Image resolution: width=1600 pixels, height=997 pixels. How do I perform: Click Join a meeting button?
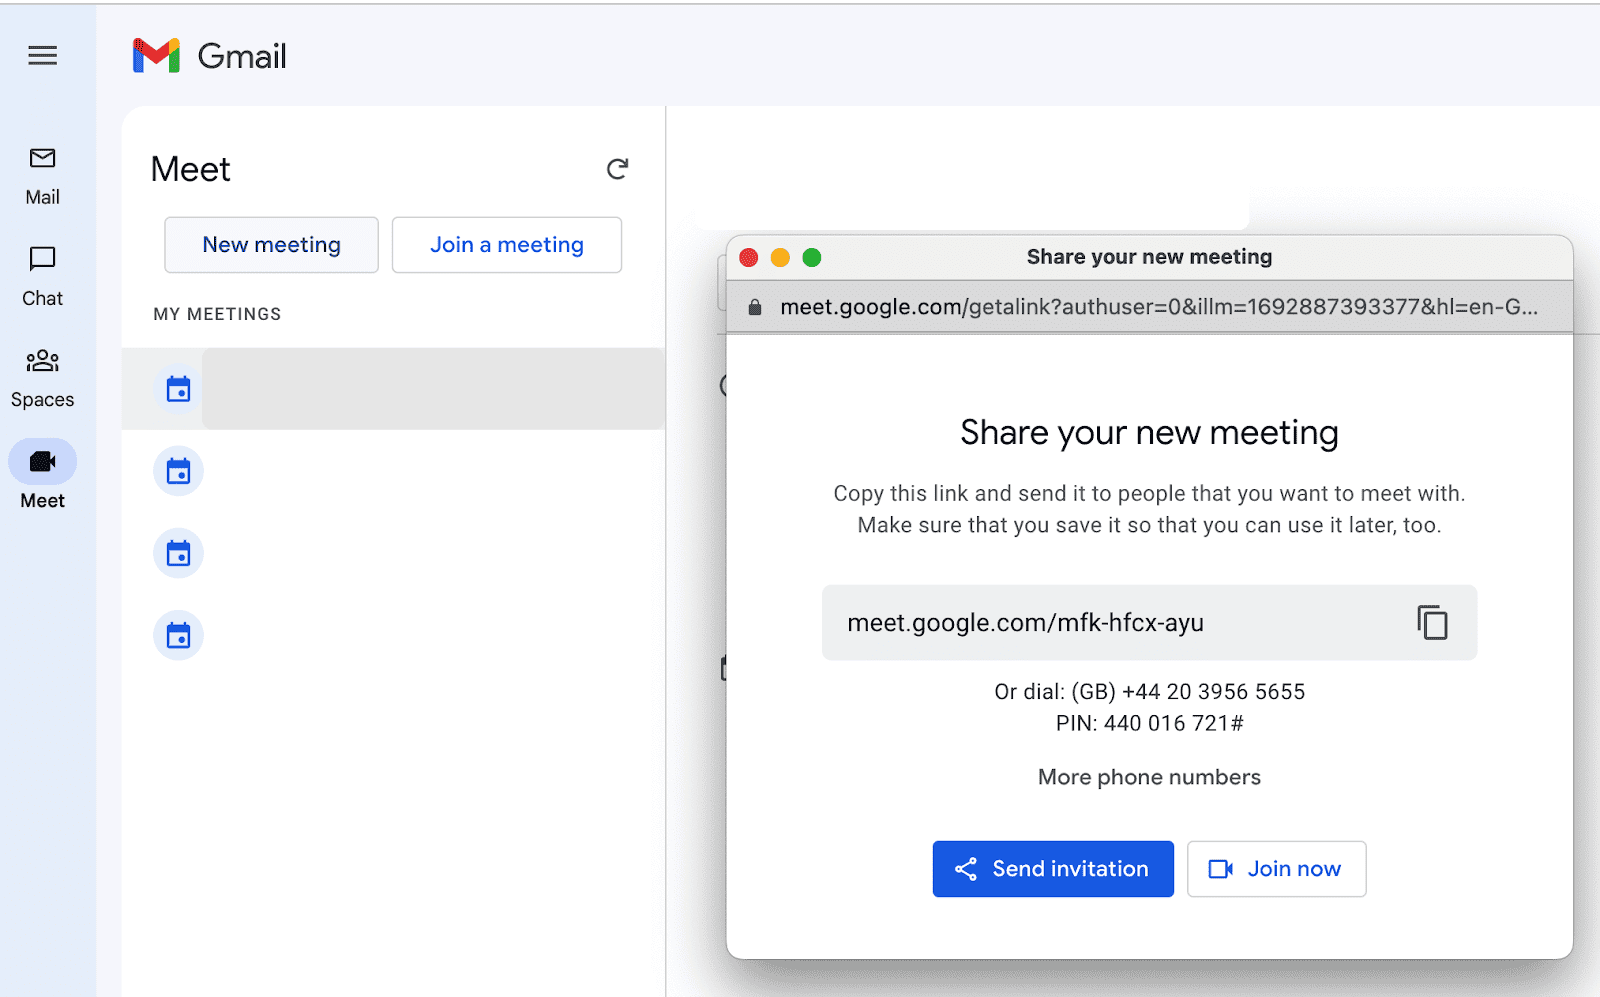pyautogui.click(x=506, y=245)
